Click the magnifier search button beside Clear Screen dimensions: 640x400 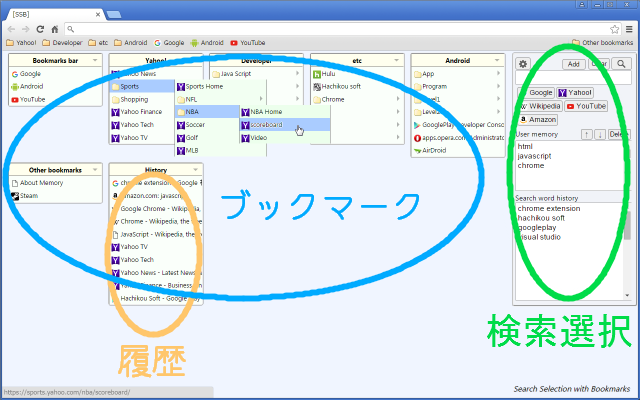pos(621,64)
